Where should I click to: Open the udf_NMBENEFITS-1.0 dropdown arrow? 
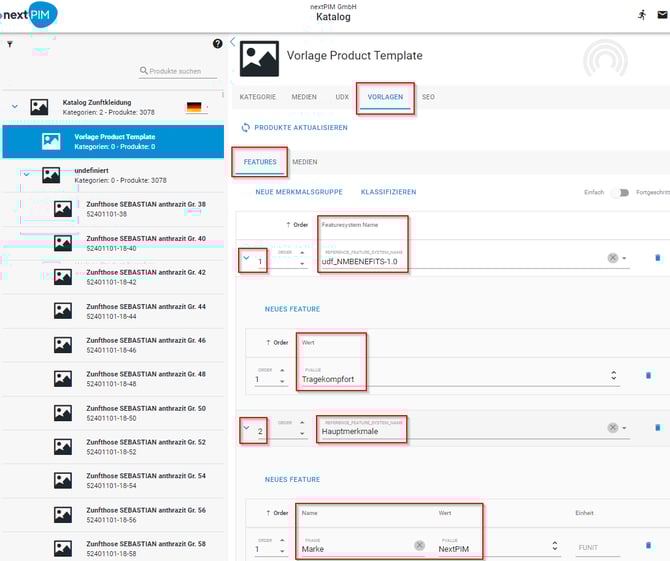[x=624, y=258]
